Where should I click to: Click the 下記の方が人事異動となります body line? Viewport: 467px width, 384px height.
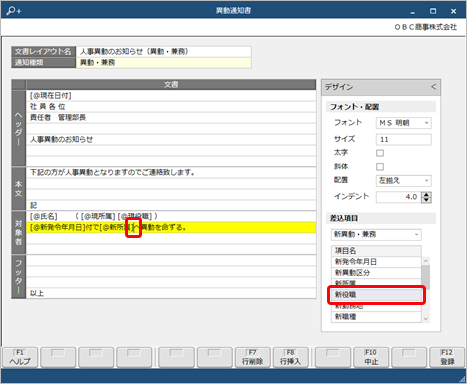pyautogui.click(x=171, y=172)
